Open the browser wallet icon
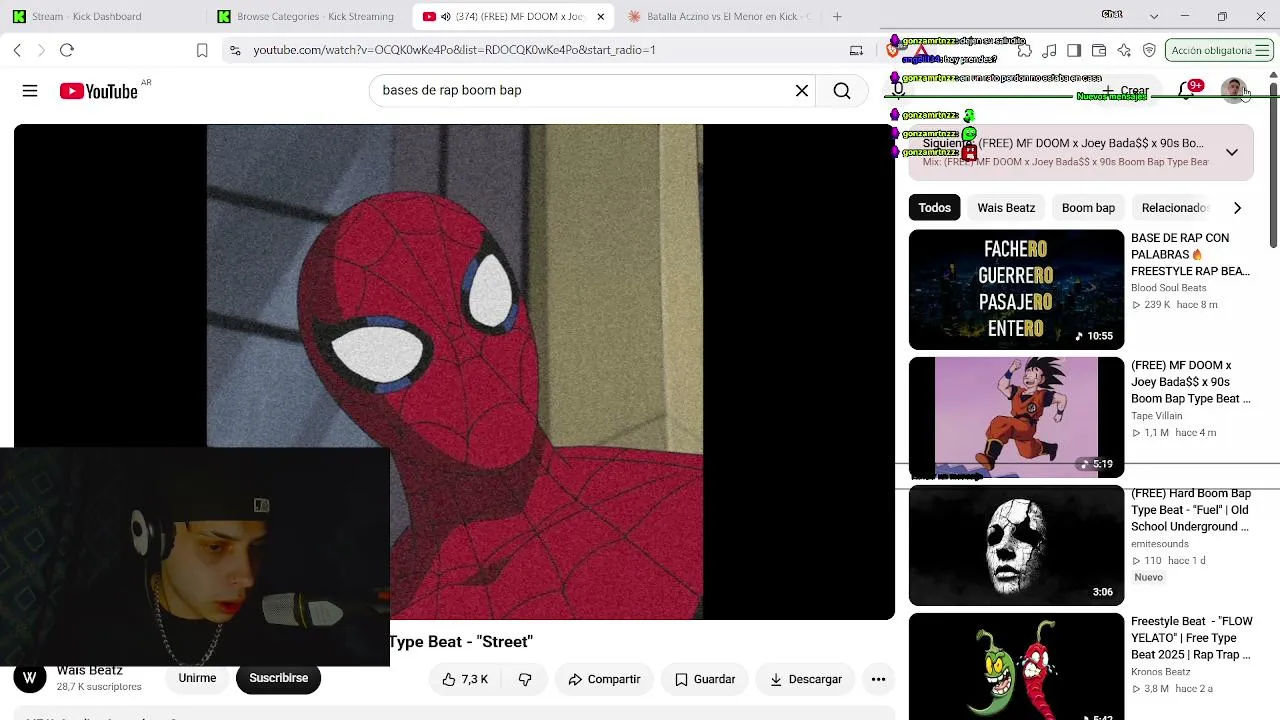Screen dimensions: 1280x720 click(x=1099, y=50)
